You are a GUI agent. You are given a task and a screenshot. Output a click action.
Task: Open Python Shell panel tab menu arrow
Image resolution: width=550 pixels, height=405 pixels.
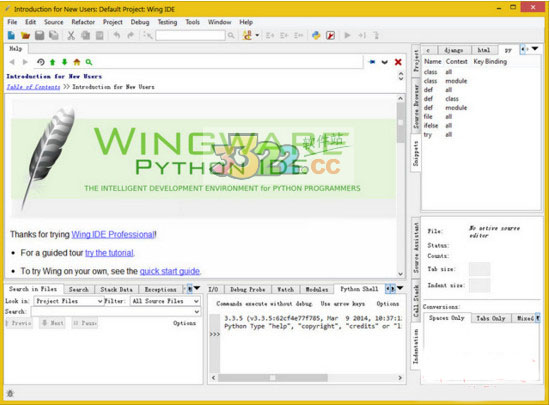point(400,288)
